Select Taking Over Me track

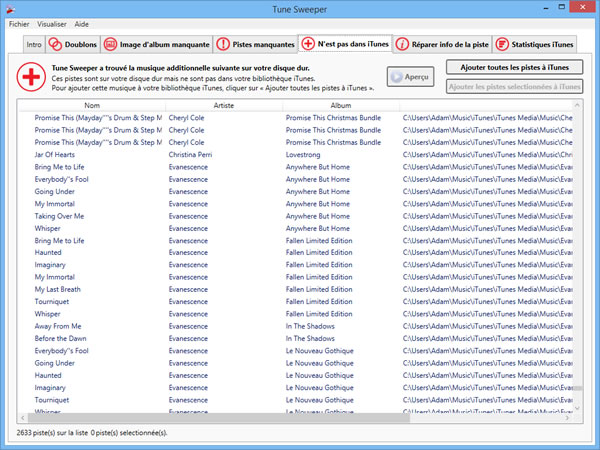tap(59, 216)
